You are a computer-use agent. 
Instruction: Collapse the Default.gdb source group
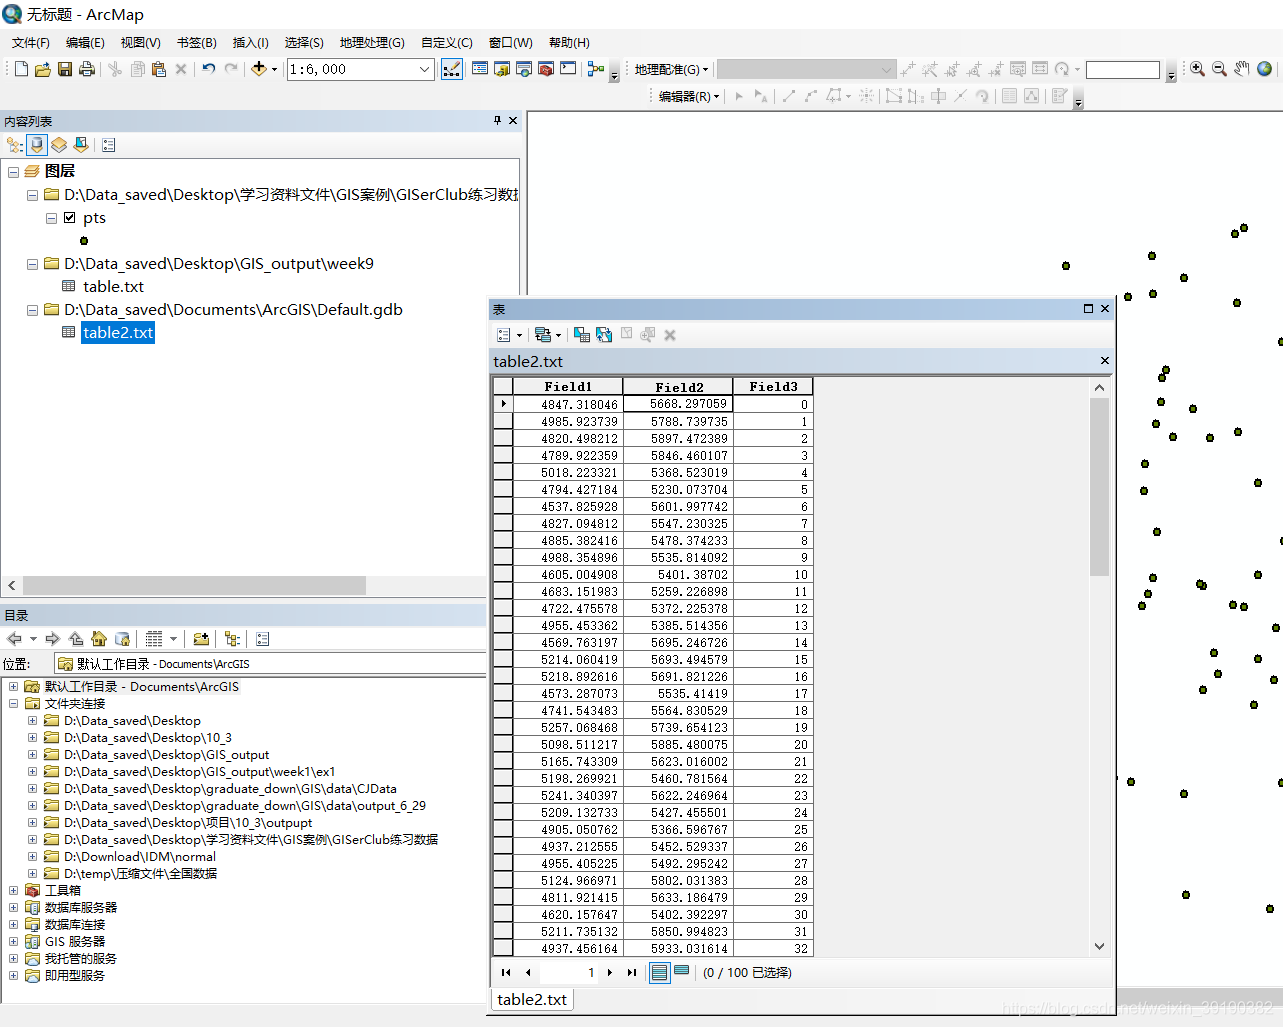[32, 310]
